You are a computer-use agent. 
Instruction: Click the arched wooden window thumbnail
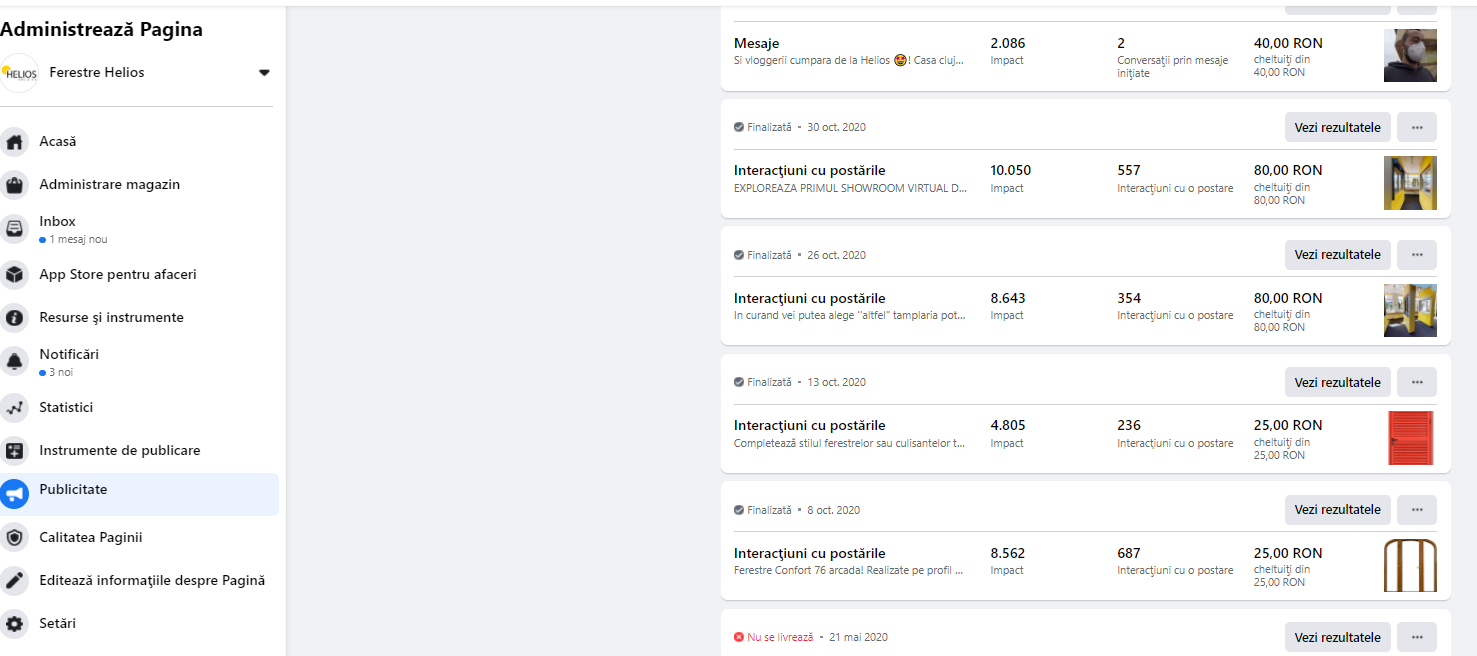tap(1410, 566)
